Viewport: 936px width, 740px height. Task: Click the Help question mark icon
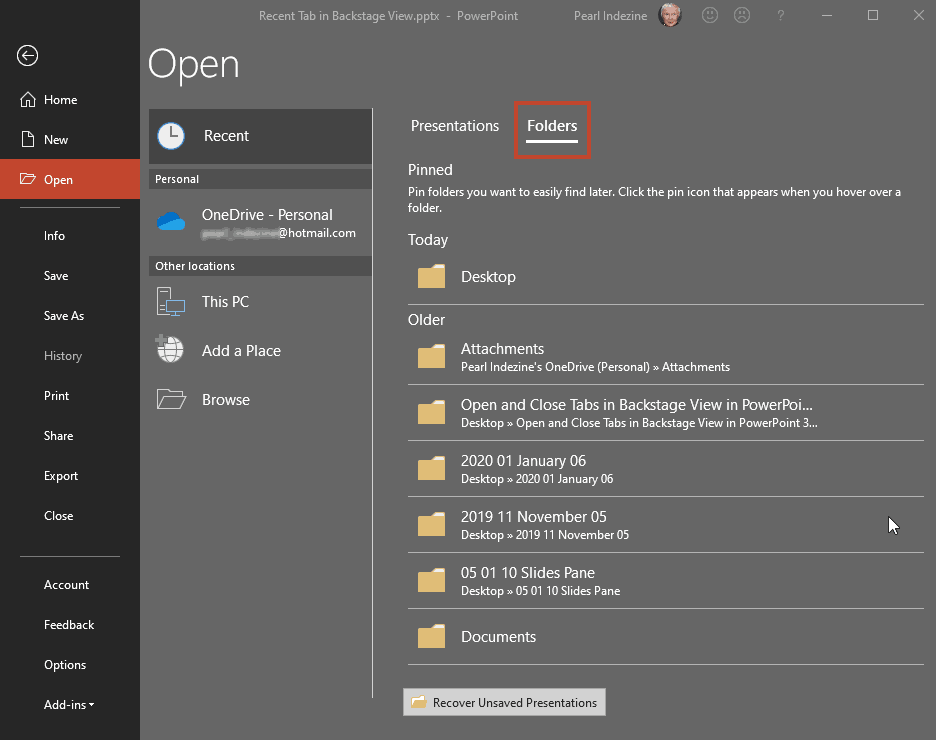click(779, 15)
